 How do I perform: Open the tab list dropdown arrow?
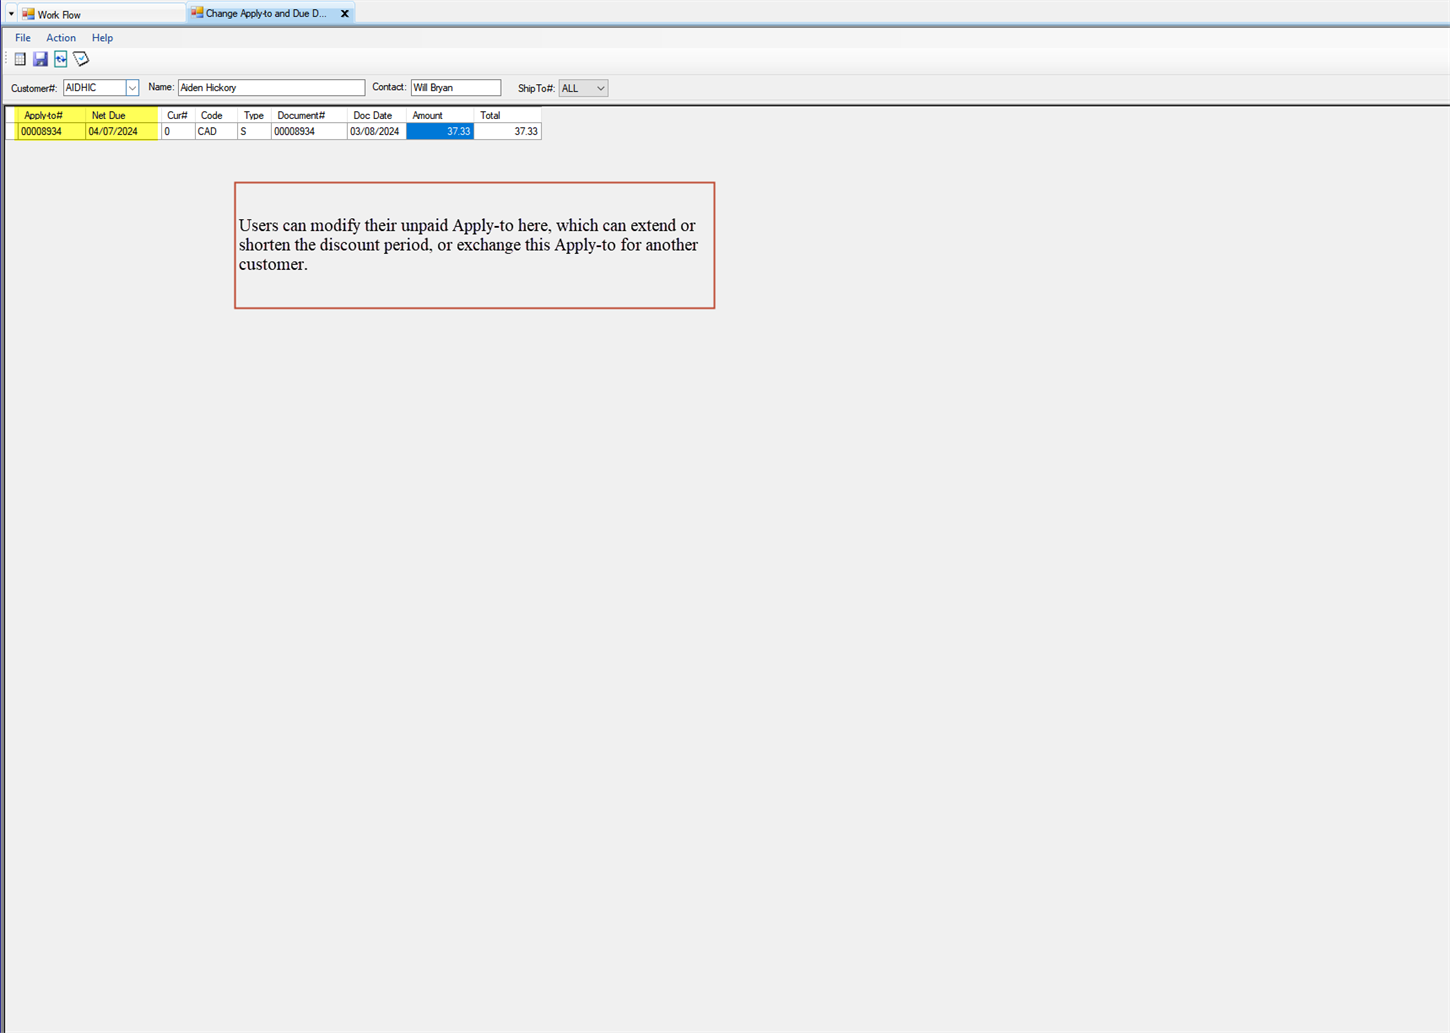click(11, 14)
